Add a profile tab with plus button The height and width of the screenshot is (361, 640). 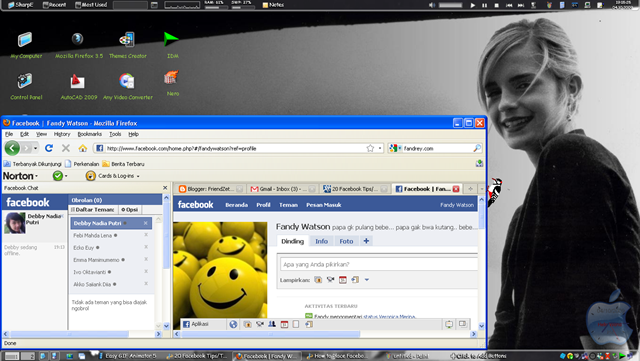366,241
